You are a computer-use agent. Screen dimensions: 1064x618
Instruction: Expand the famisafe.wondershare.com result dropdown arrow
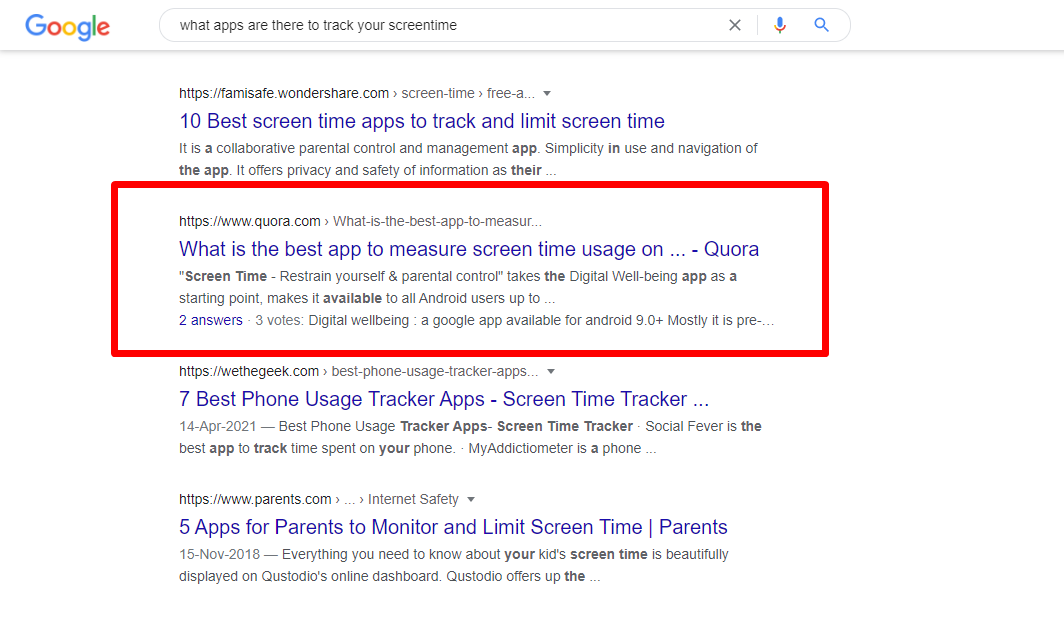click(547, 94)
